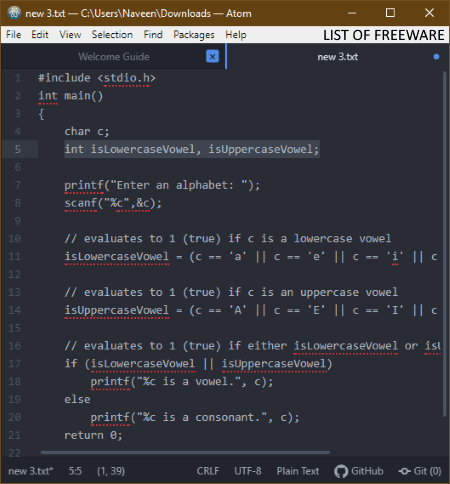This screenshot has width=450, height=484.
Task: Open the Find menu
Action: click(153, 35)
